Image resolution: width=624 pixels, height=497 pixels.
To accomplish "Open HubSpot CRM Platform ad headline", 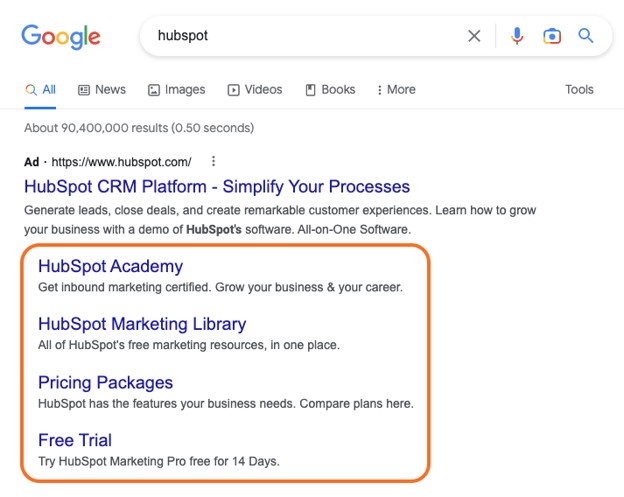I will point(217,187).
